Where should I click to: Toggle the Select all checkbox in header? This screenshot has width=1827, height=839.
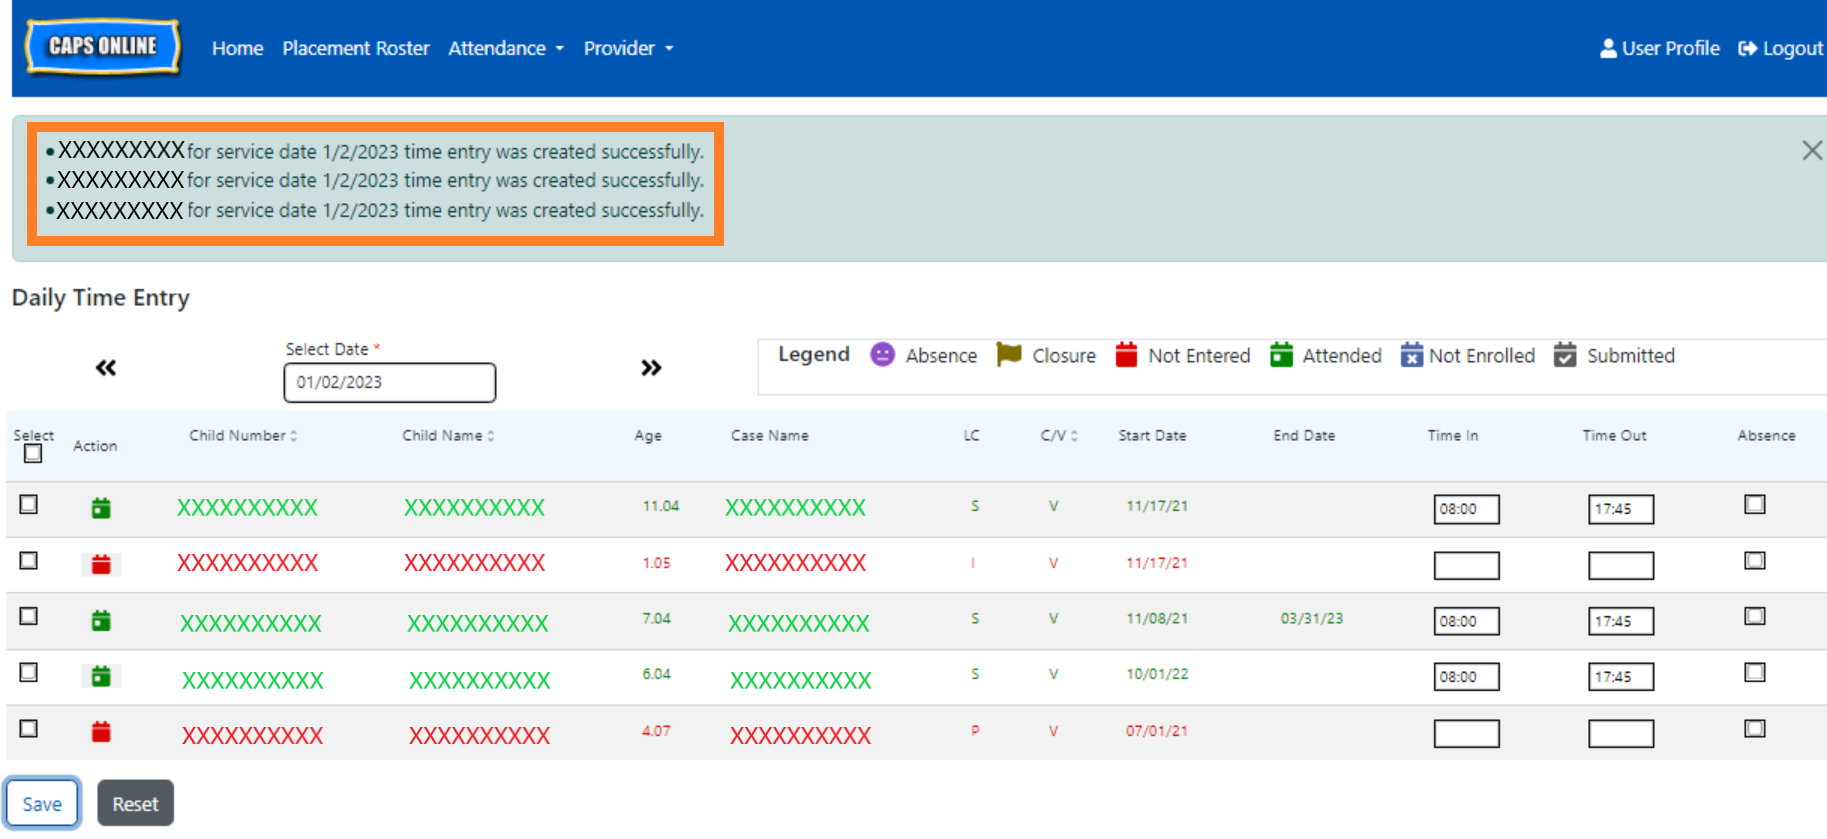(33, 454)
